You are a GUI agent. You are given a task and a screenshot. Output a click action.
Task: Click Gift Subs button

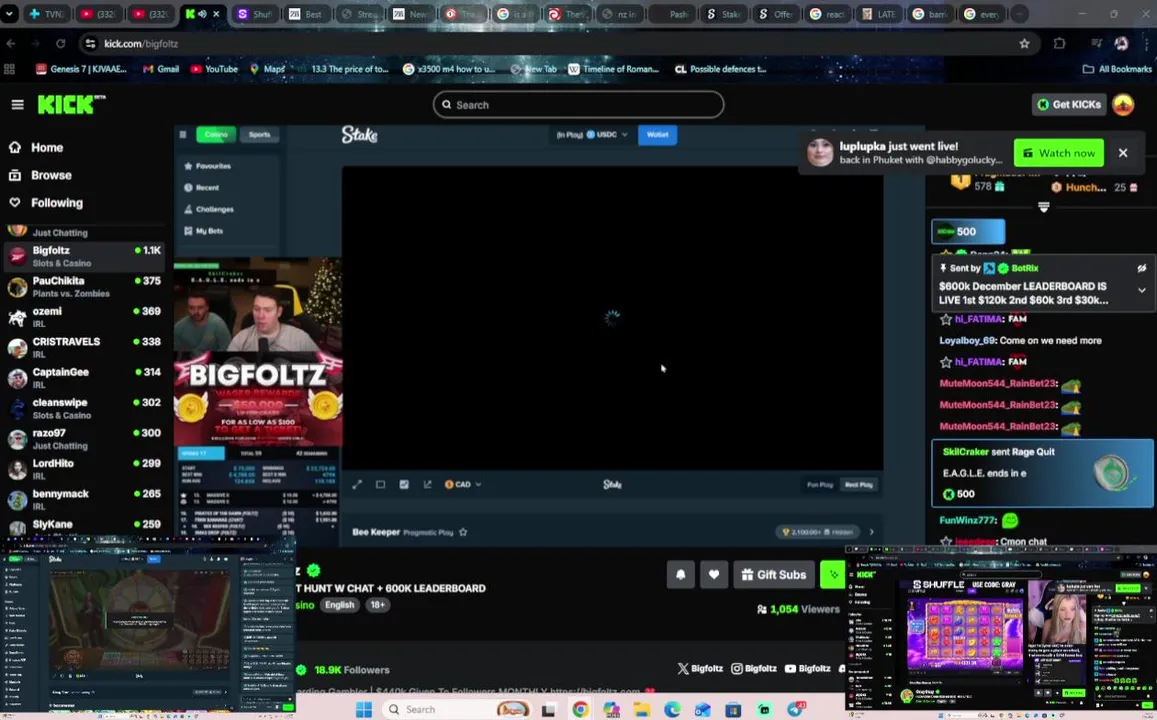click(773, 574)
